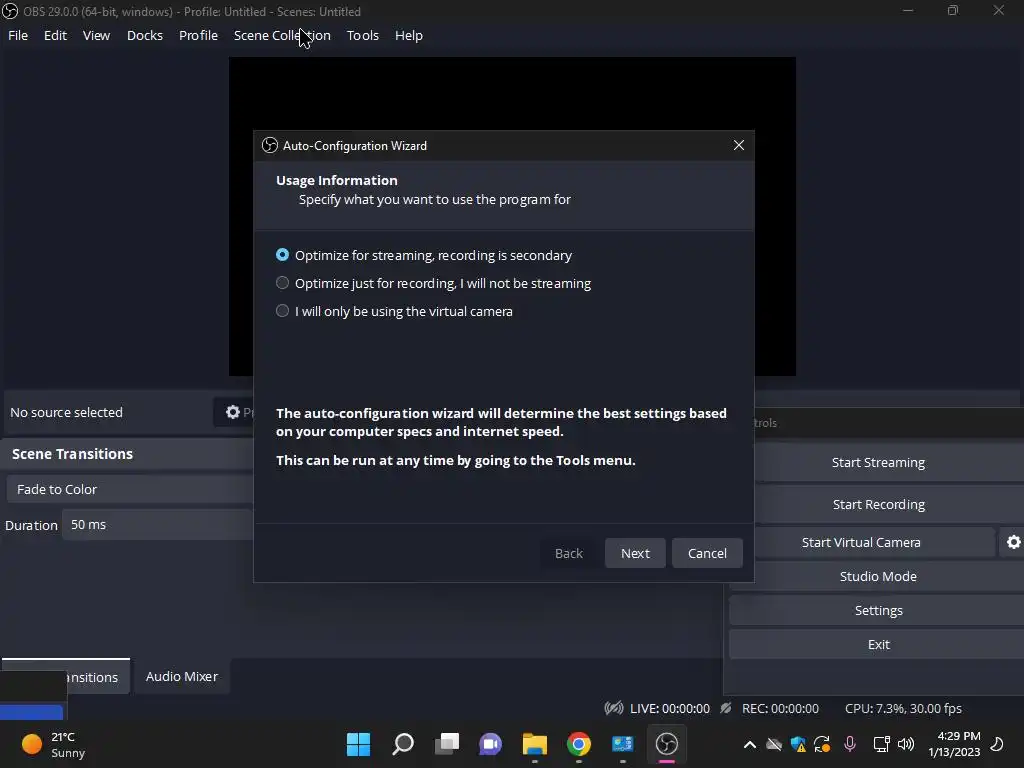Open the app left of OBS on taskbar

tap(622, 744)
